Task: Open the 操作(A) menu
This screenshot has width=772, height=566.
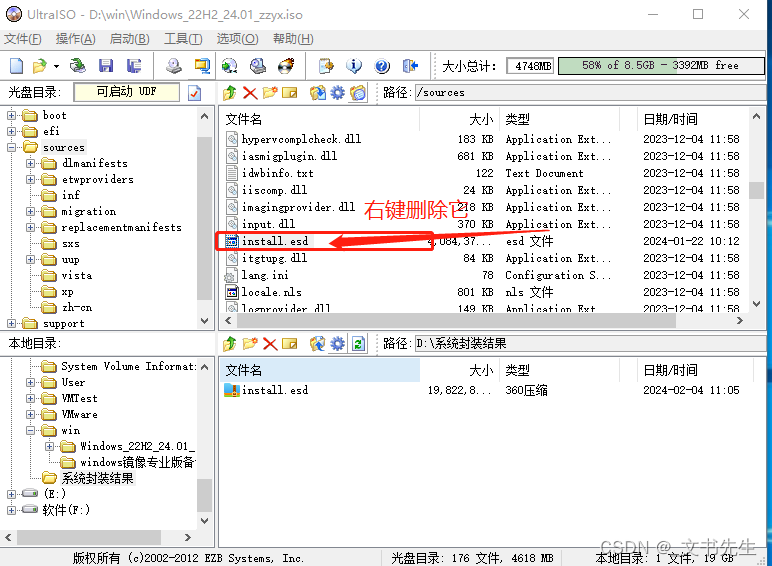Action: click(x=75, y=39)
